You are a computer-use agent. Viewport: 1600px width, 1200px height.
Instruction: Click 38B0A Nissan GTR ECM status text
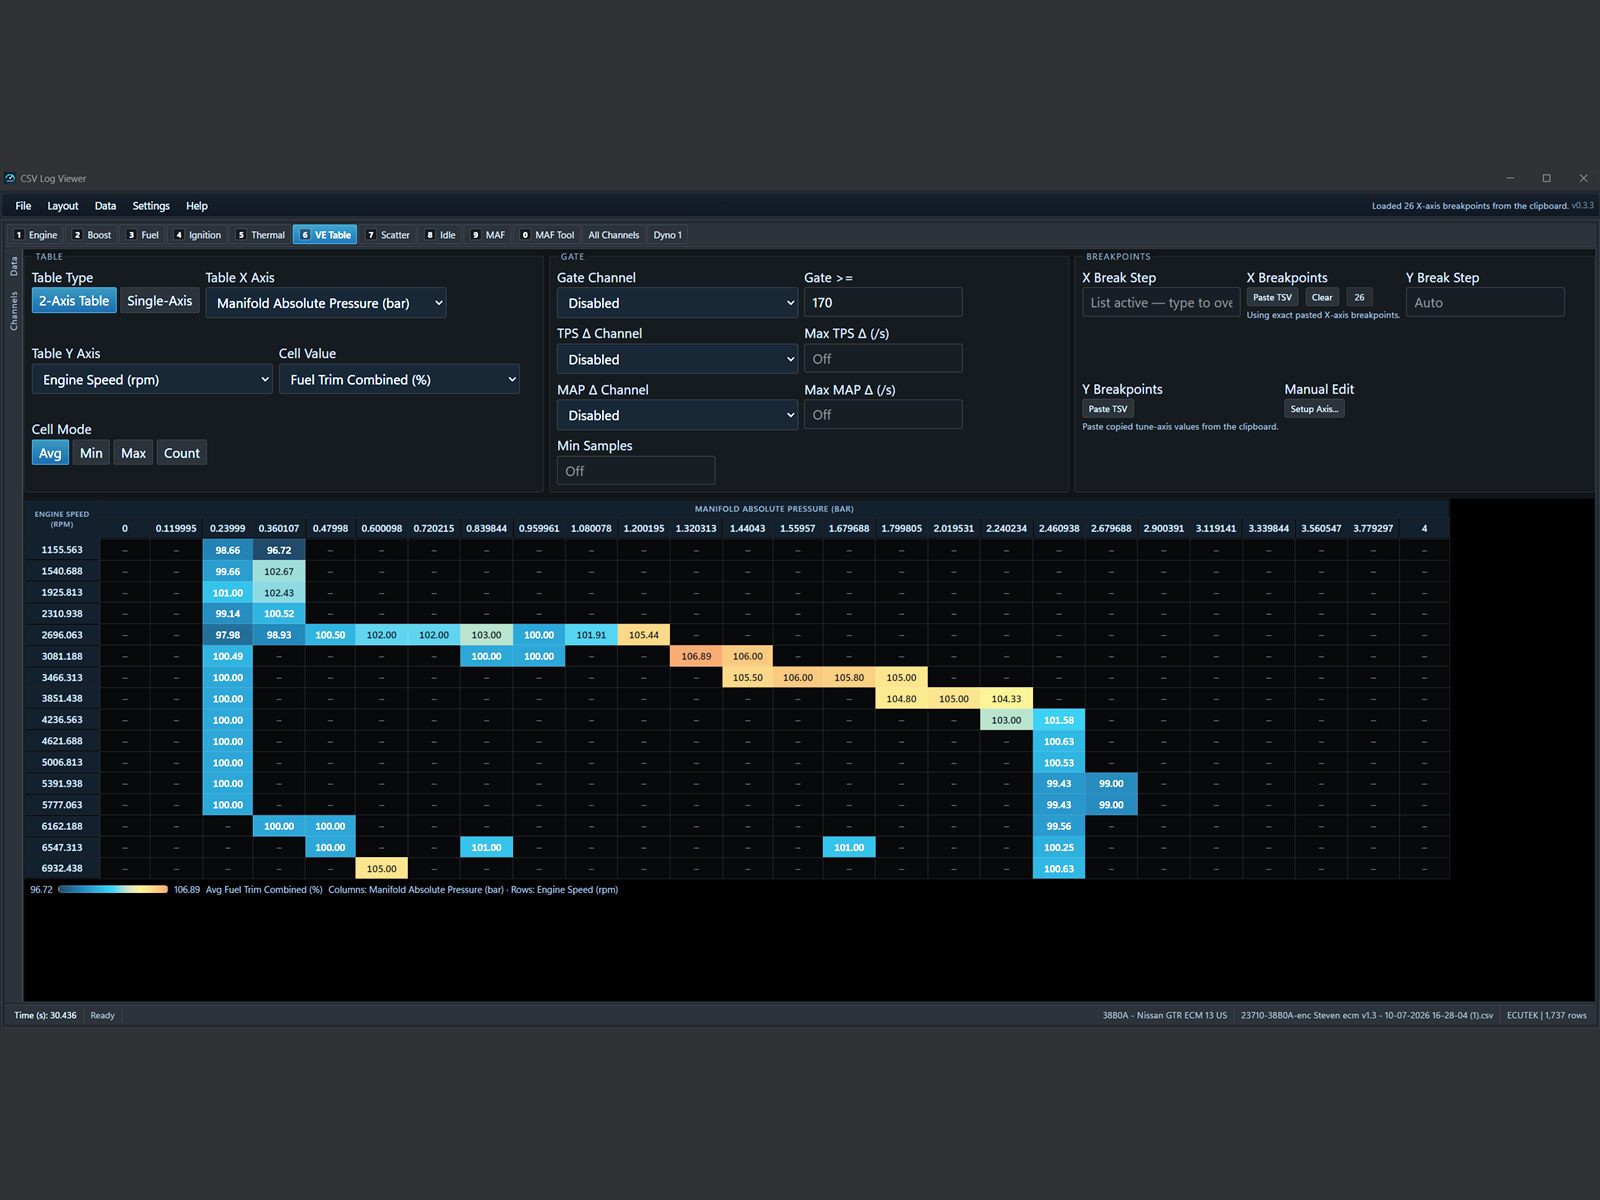[x=1165, y=1015]
